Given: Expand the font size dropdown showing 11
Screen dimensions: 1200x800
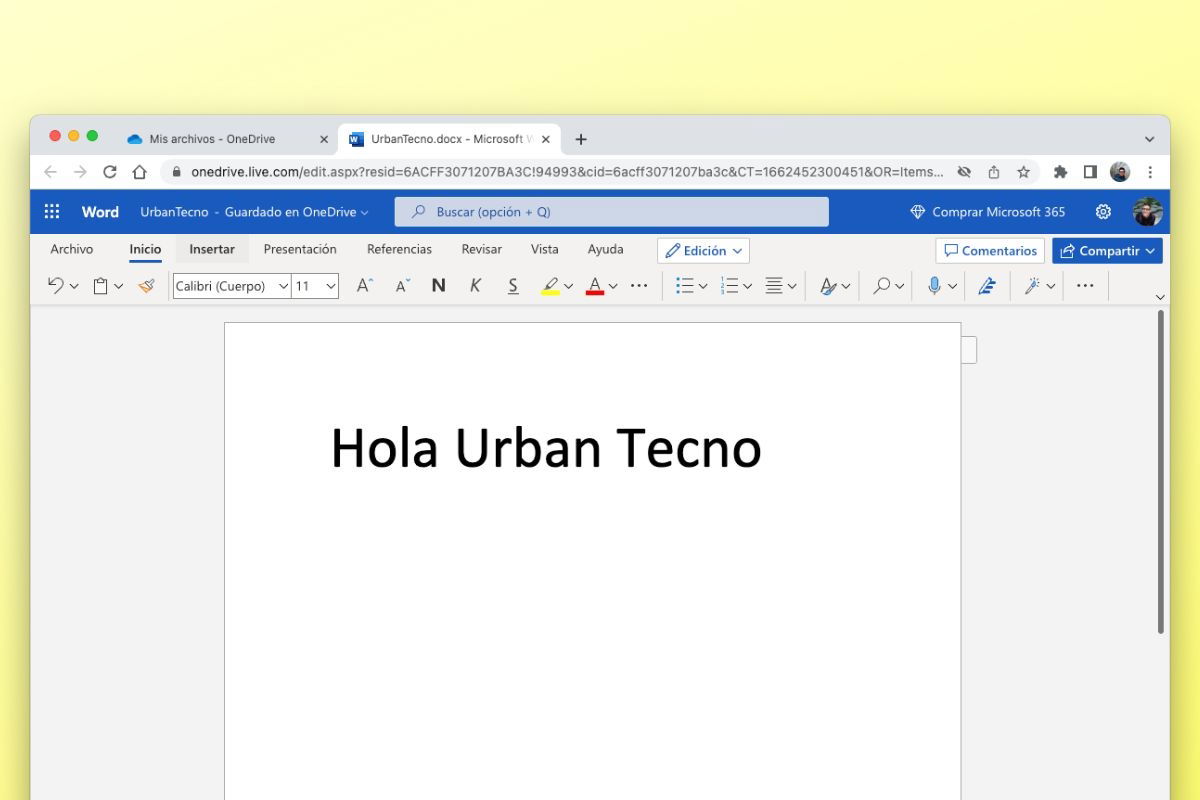Looking at the screenshot, I should click(313, 285).
